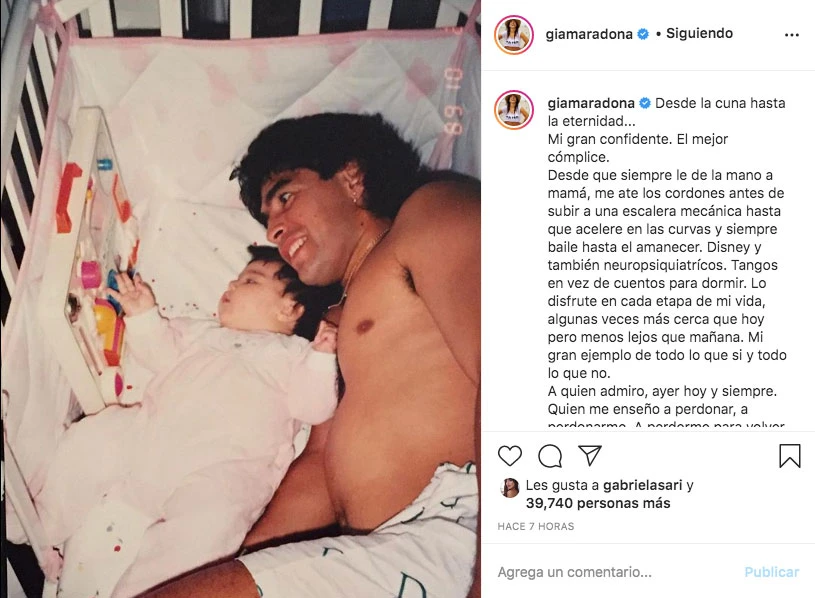Viewport: 815px width, 598px height.
Task: Open comments via speech bubble icon
Action: (x=549, y=456)
